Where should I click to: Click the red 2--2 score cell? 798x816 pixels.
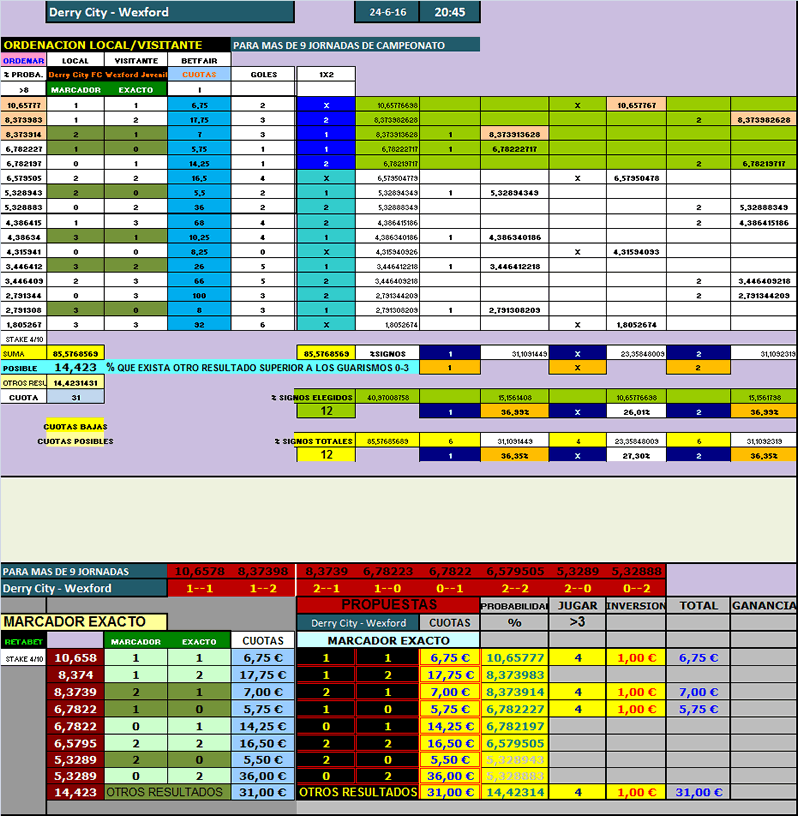[514, 588]
